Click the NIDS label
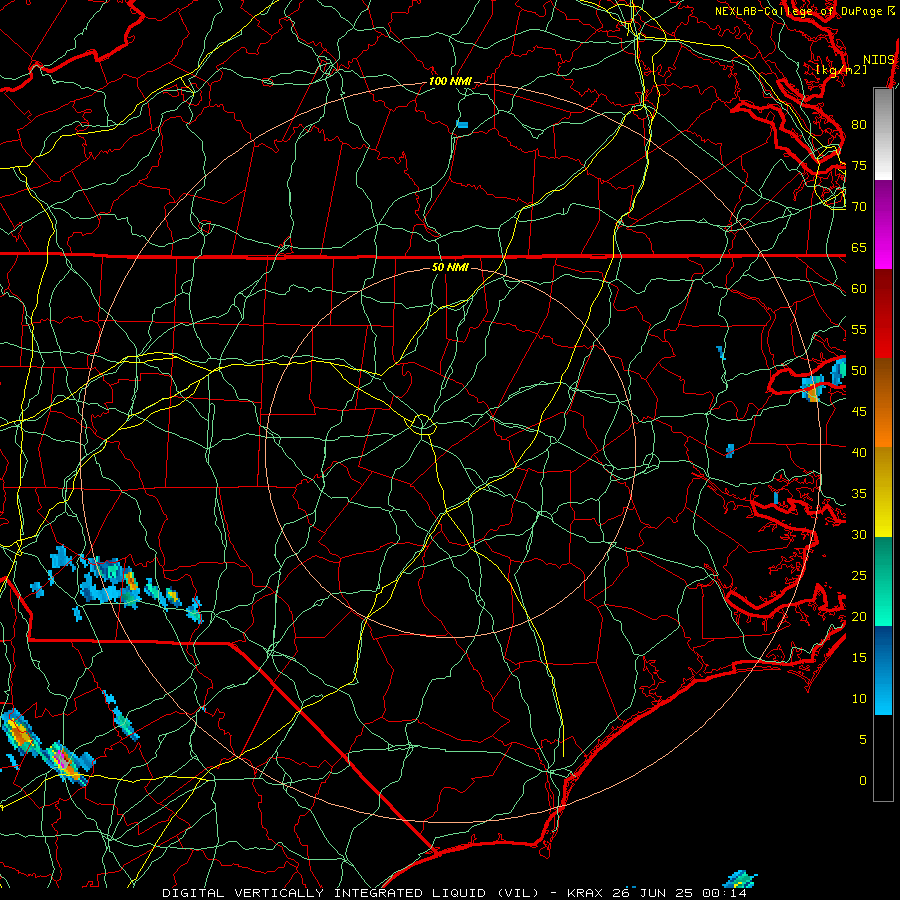Screen dimensions: 900x900 [x=878, y=60]
